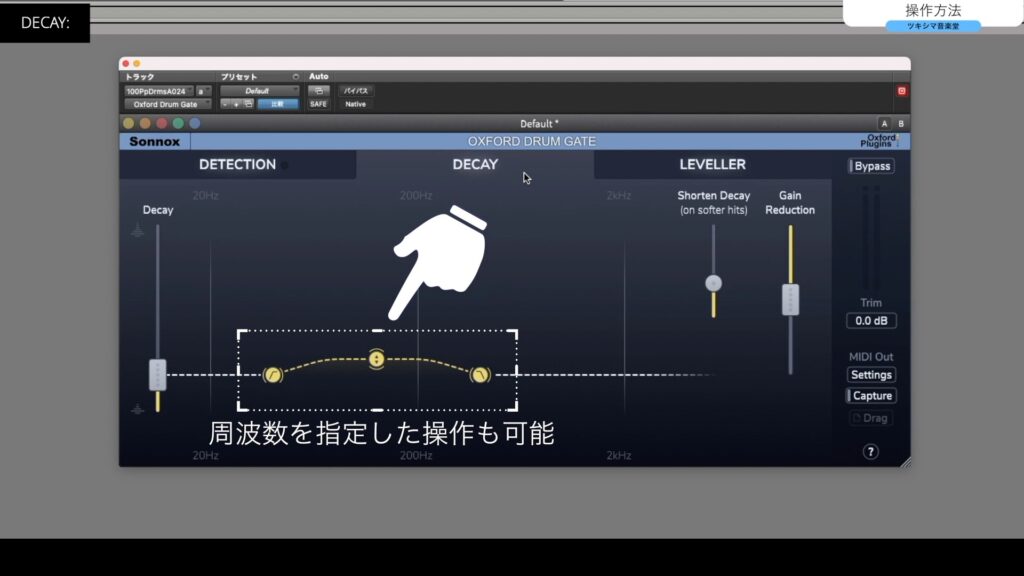1024x576 pixels.
Task: Open the preset settings folder icon
Action: [248, 104]
